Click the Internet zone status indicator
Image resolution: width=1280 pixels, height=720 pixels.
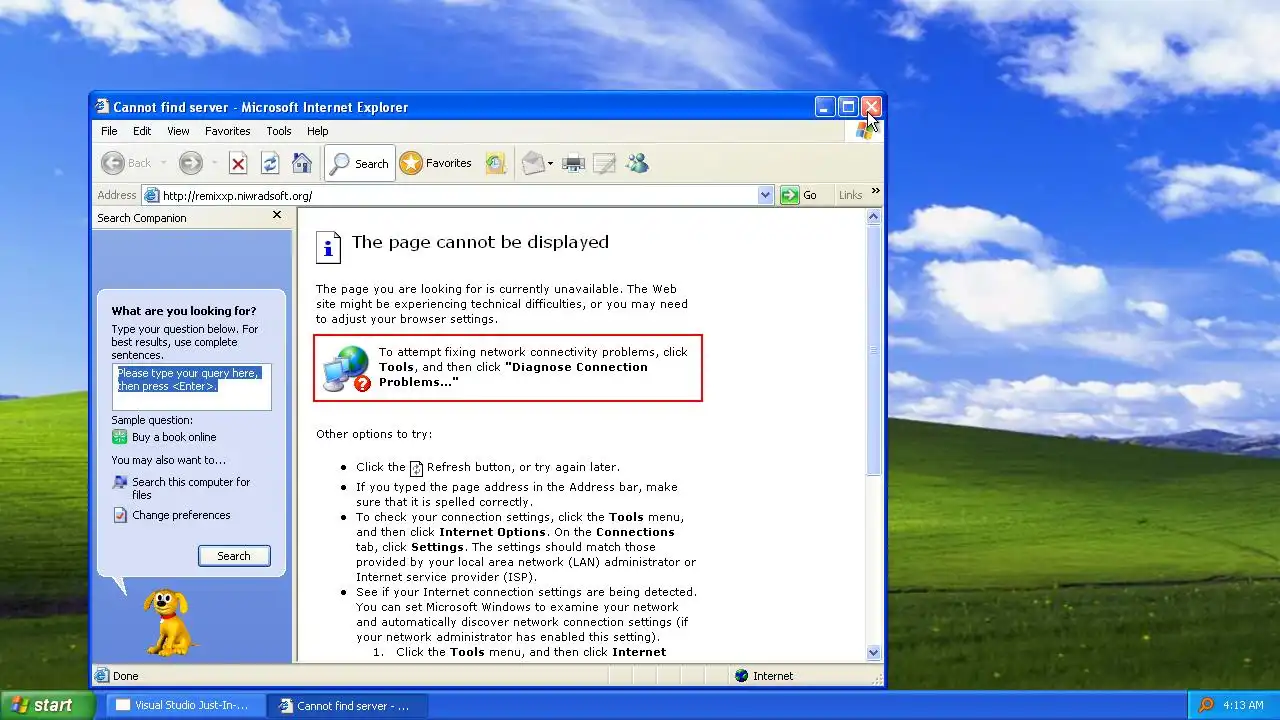[763, 676]
